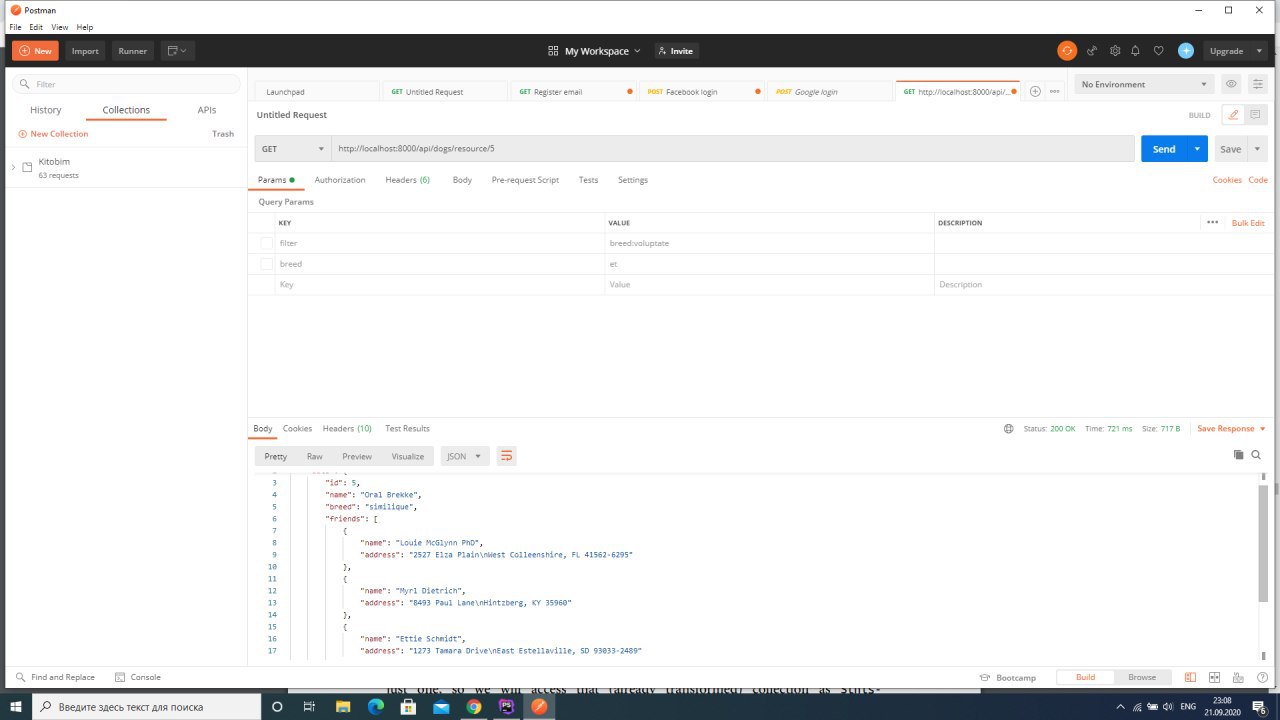The width and height of the screenshot is (1280, 720).
Task: Enable the breed query param checkbox
Action: pos(267,264)
